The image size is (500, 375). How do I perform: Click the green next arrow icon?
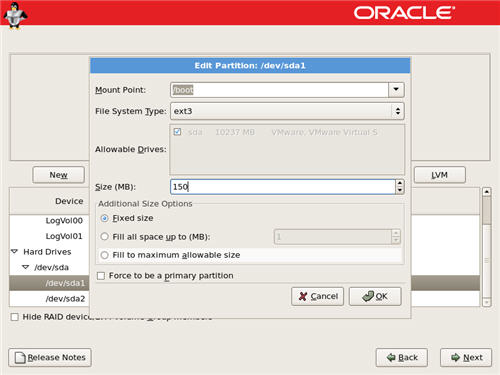[x=455, y=358]
